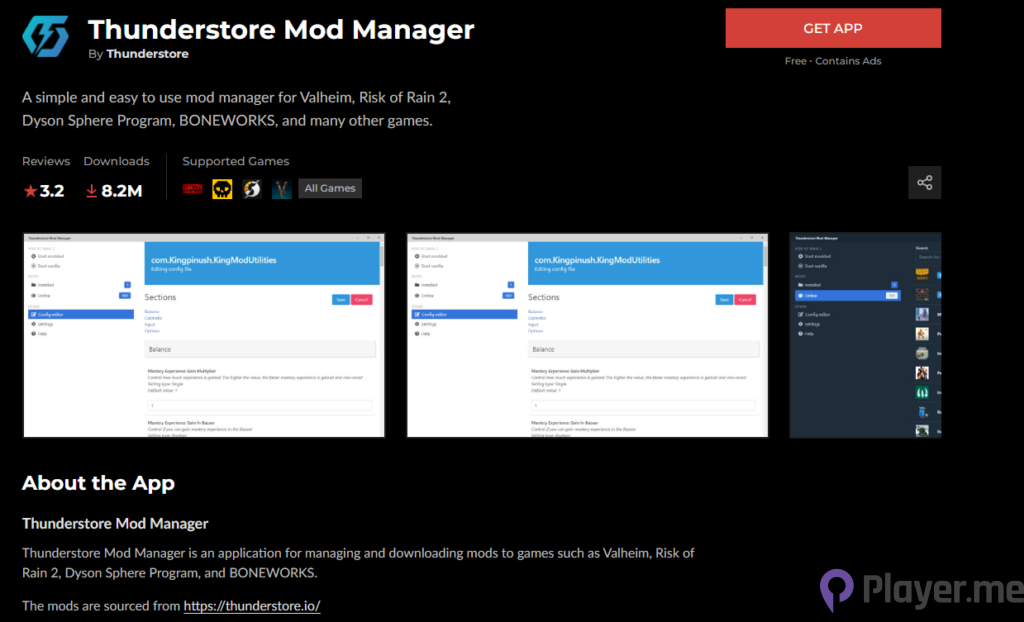The width and height of the screenshot is (1024, 622).
Task: Click the red download arrow icon
Action: tap(91, 191)
